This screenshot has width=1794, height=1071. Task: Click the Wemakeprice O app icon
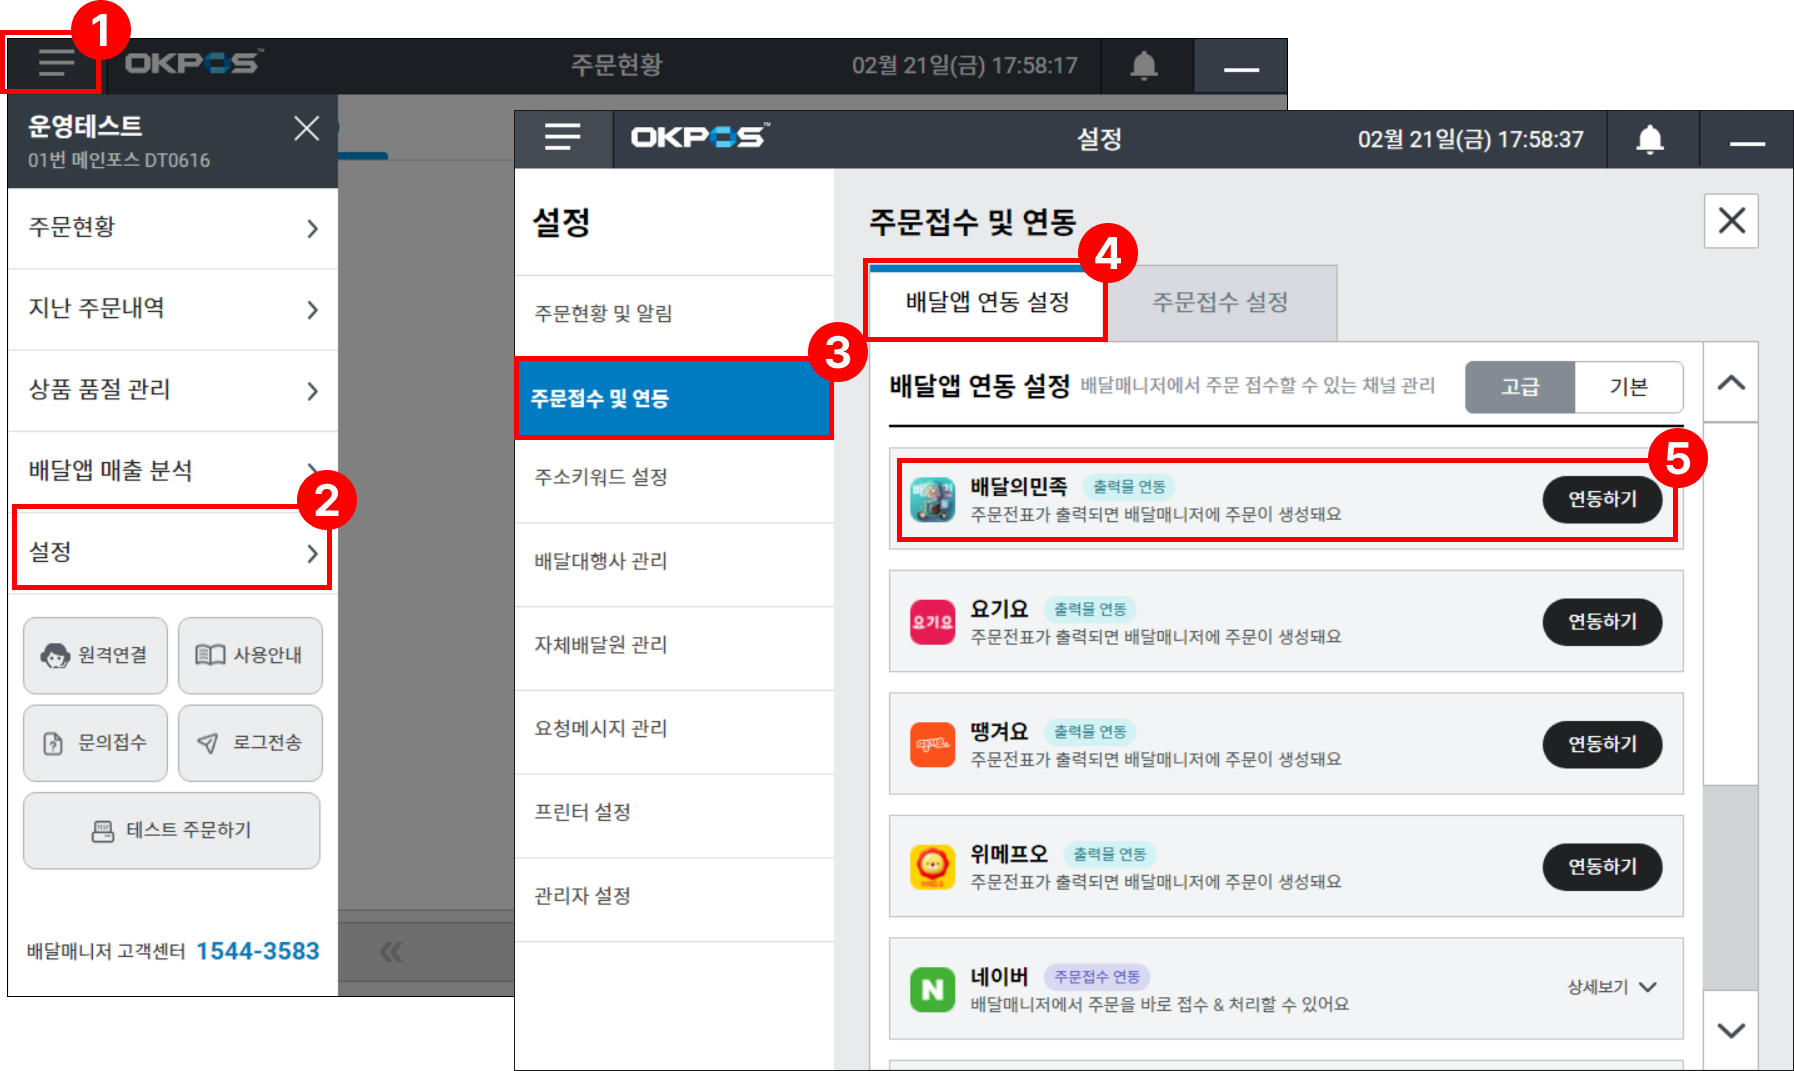point(932,866)
